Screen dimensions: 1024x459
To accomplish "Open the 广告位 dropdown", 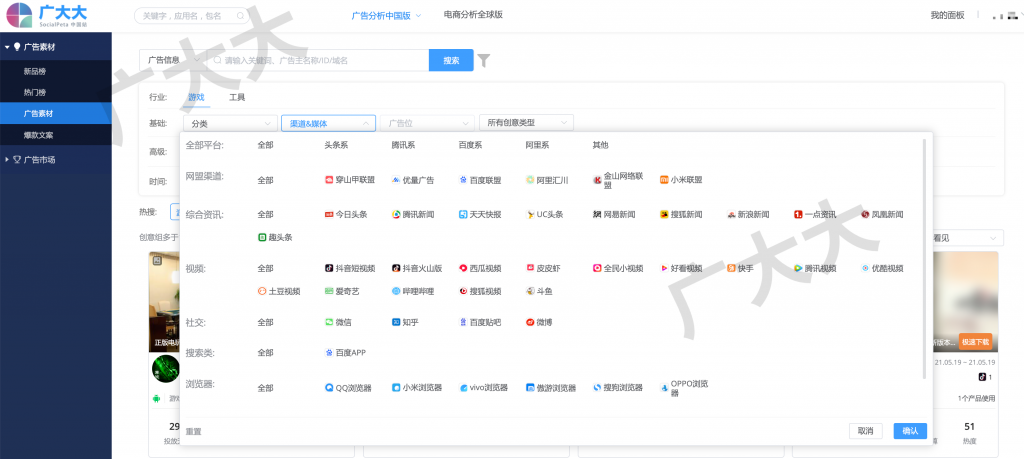I will [x=427, y=123].
